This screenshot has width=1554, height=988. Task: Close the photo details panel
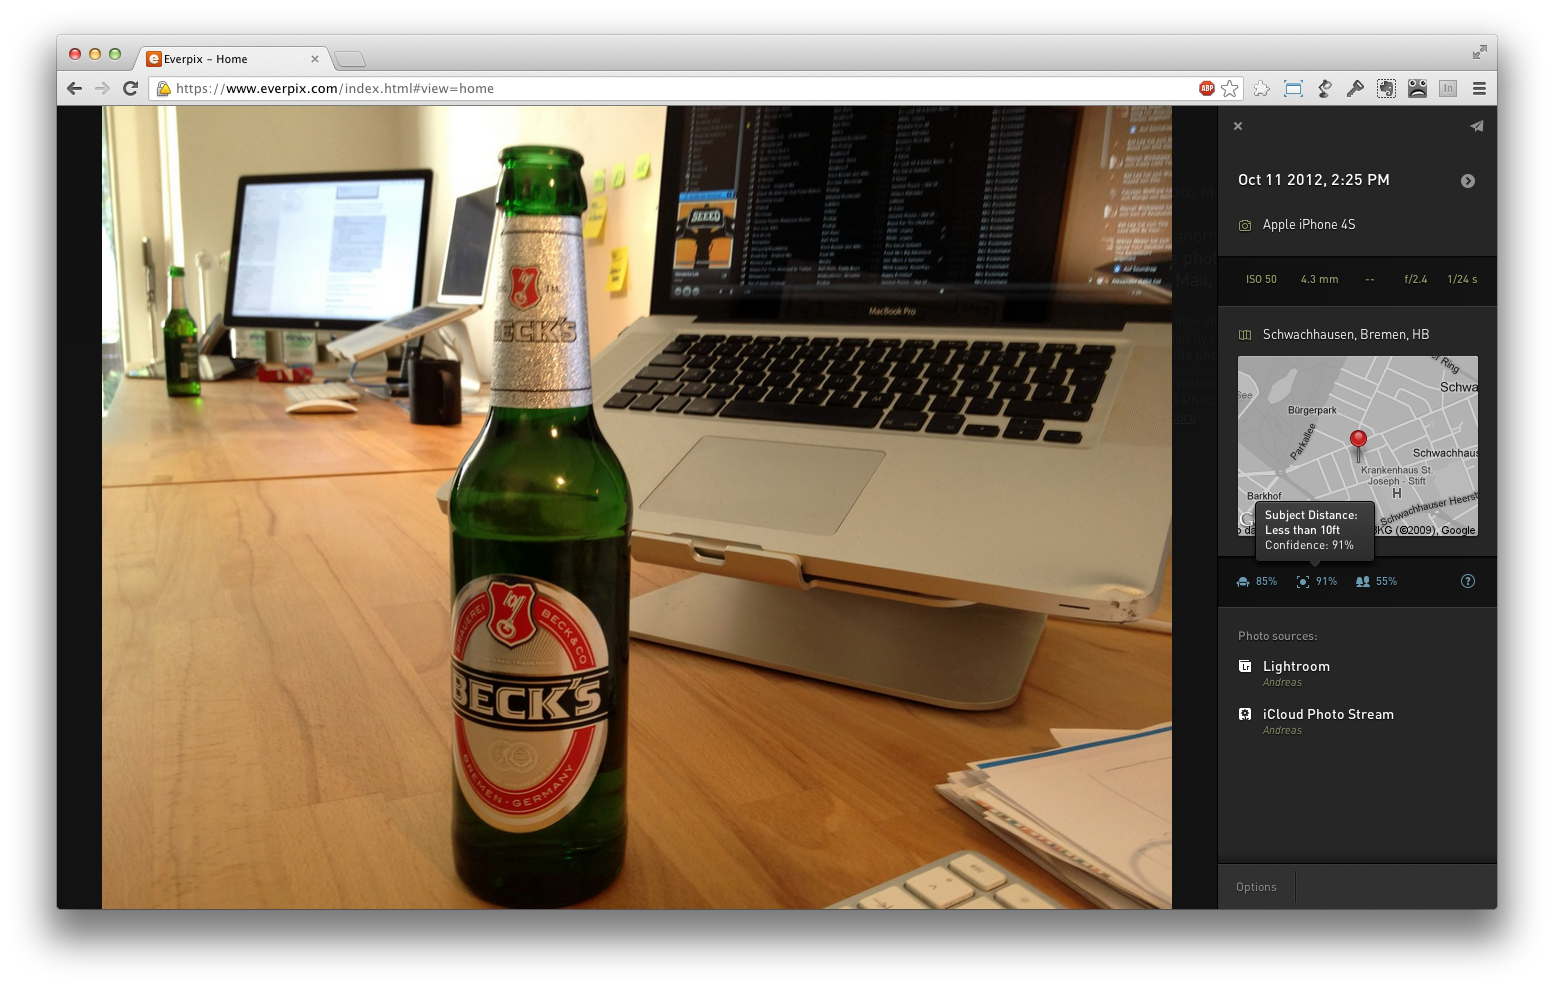tap(1238, 126)
